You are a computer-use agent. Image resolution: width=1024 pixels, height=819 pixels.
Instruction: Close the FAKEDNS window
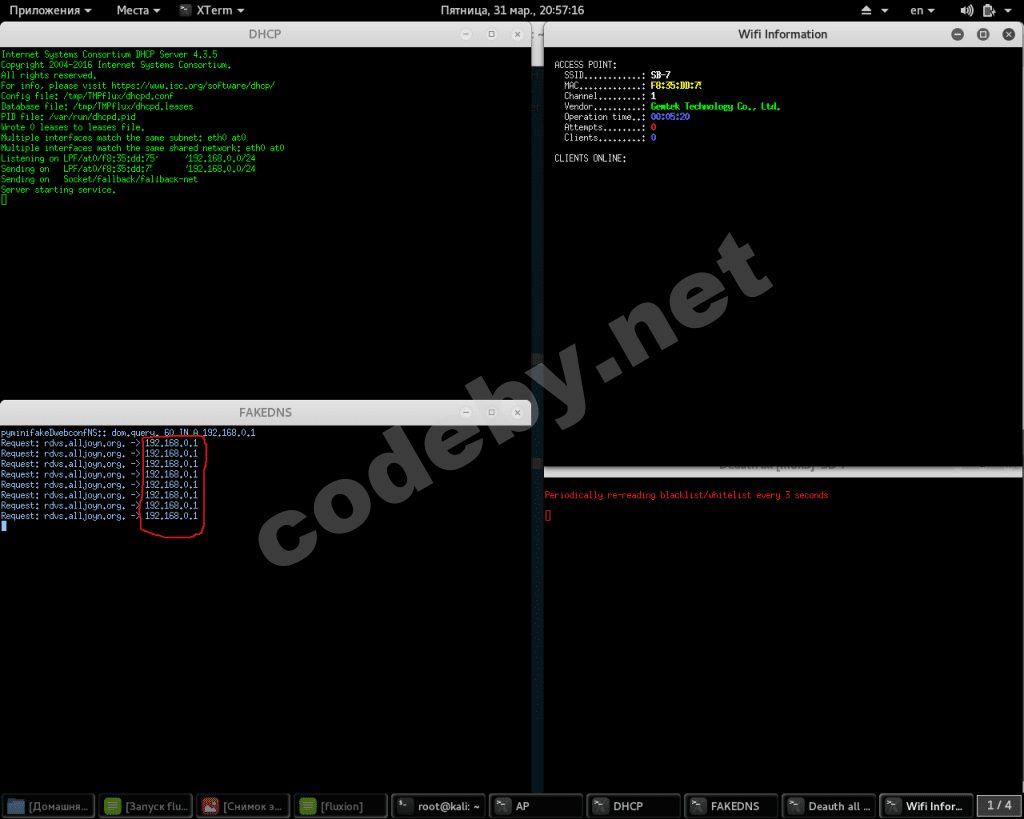point(517,412)
